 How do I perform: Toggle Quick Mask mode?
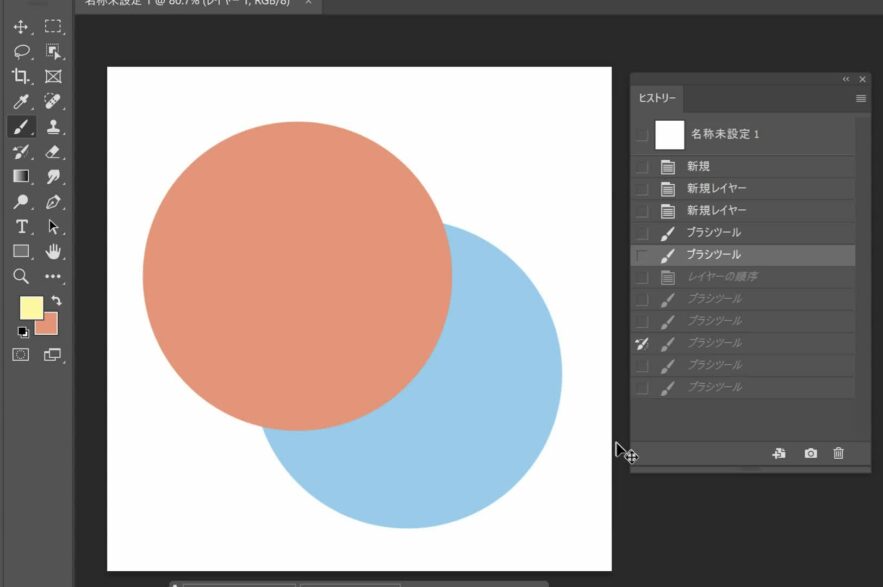tap(21, 354)
